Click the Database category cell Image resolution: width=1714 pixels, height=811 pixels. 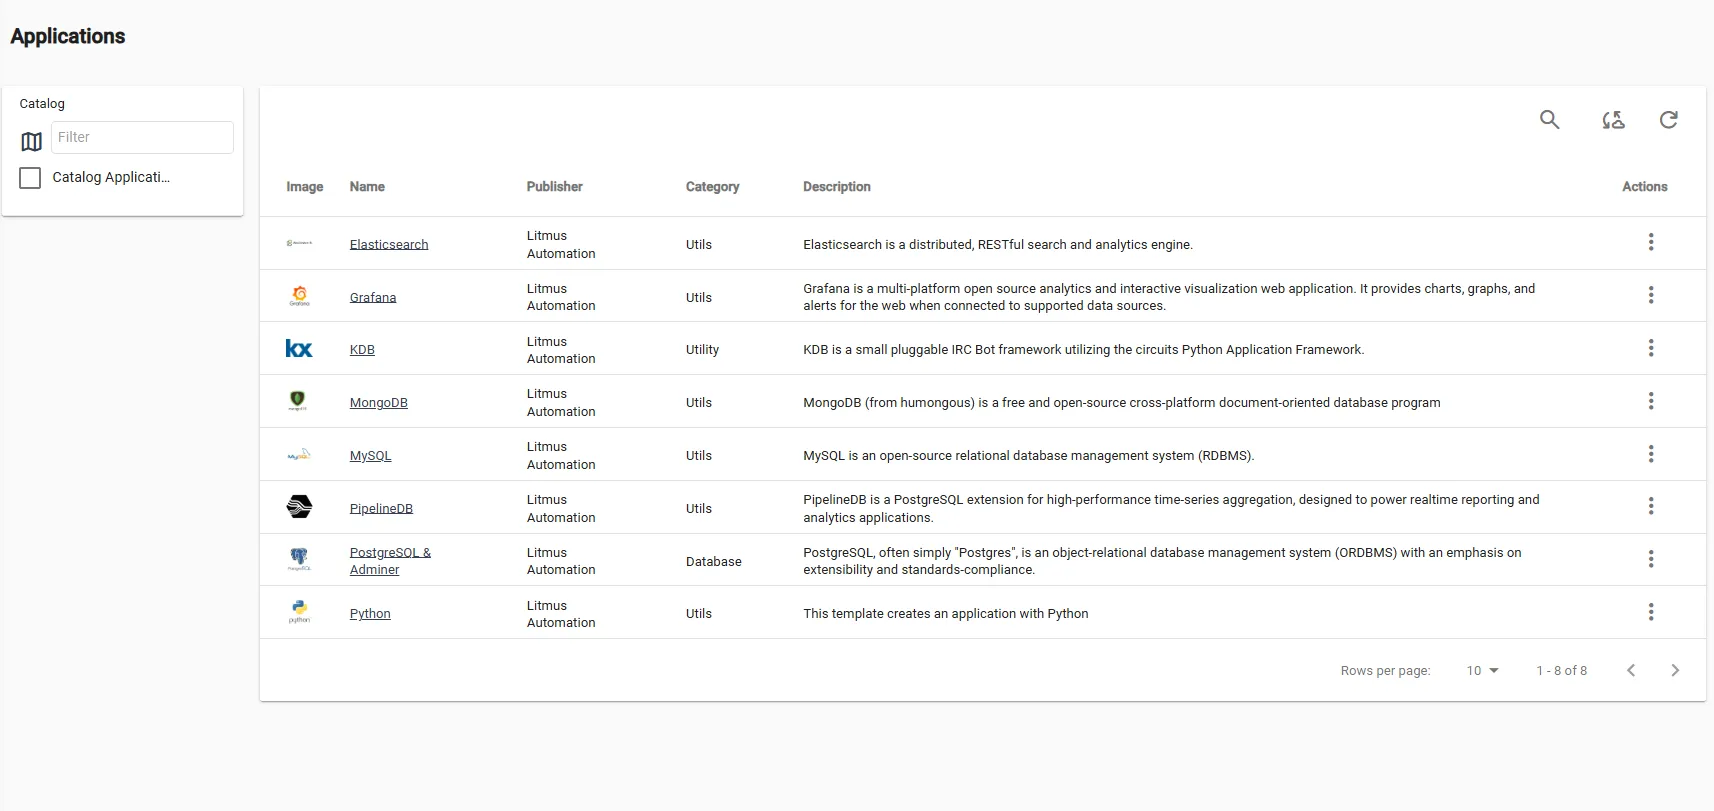click(x=714, y=562)
